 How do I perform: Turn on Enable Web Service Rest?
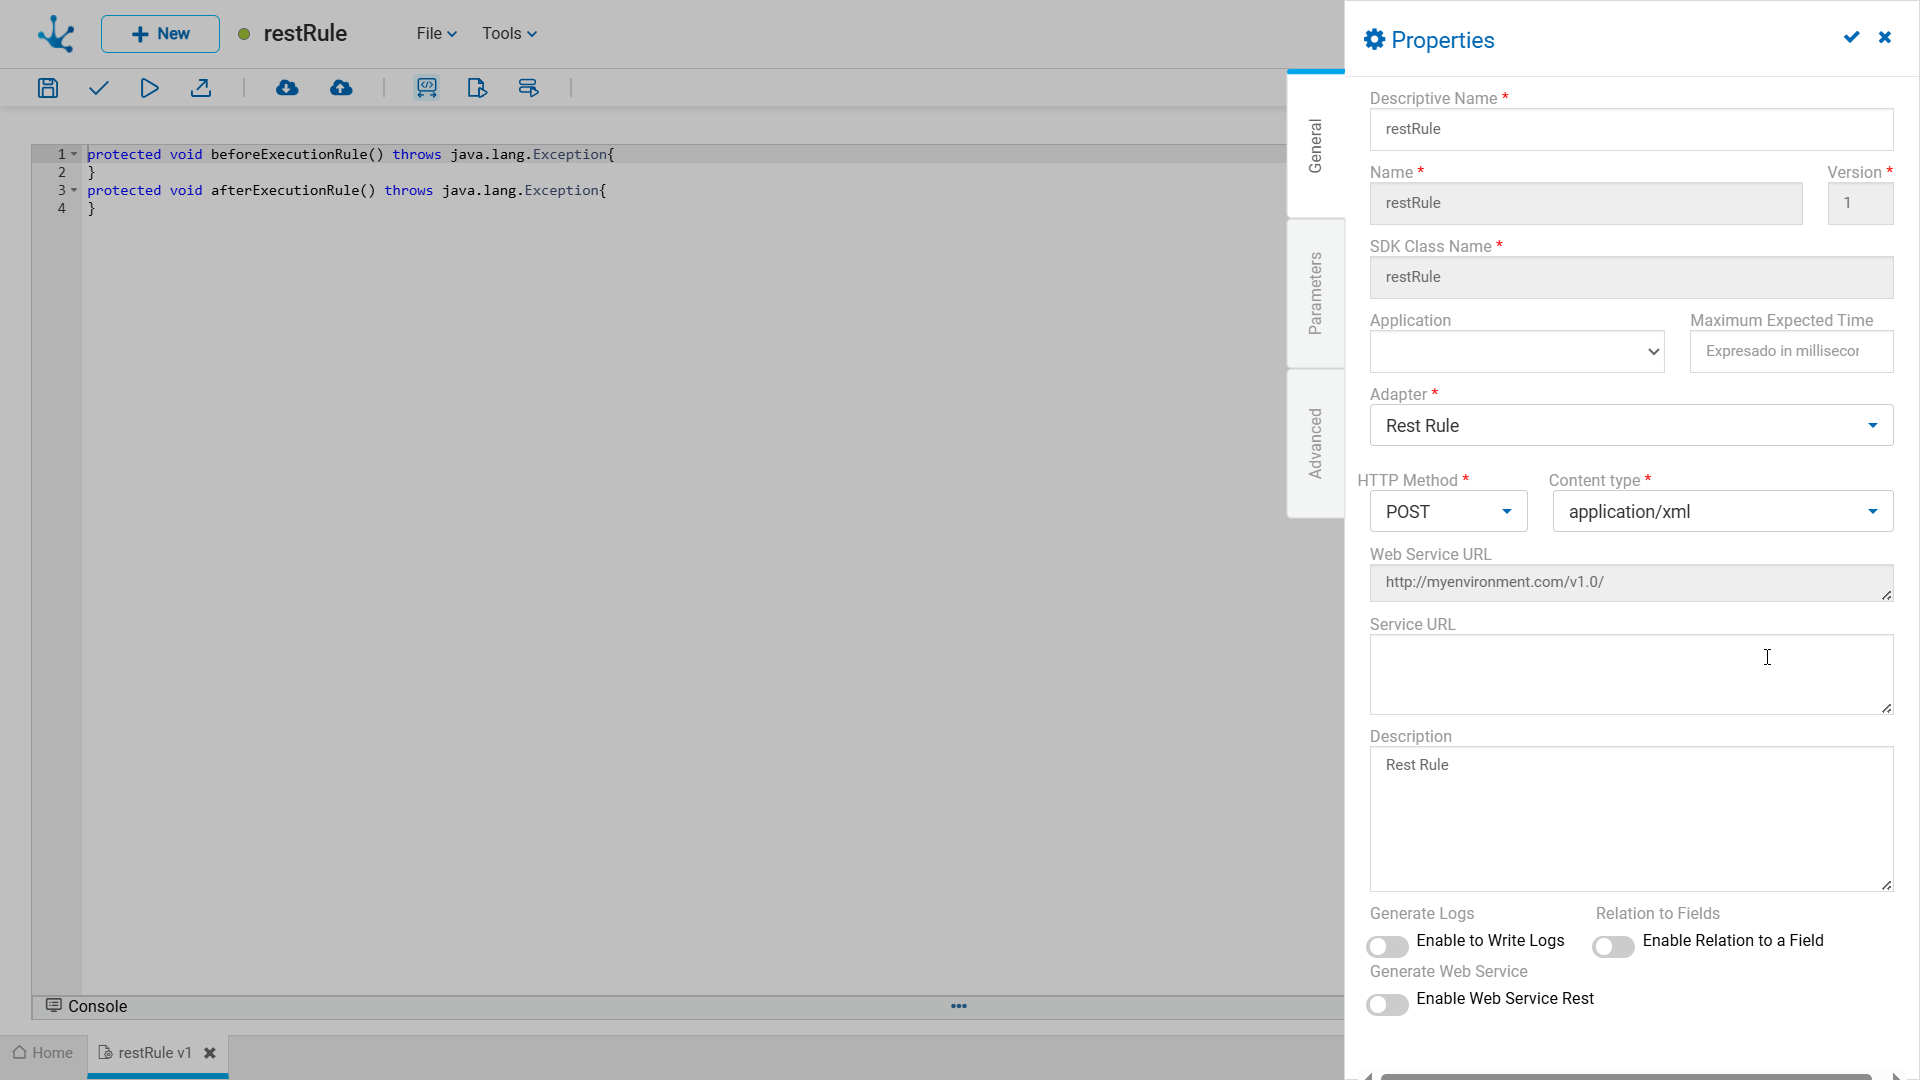coord(1387,1004)
